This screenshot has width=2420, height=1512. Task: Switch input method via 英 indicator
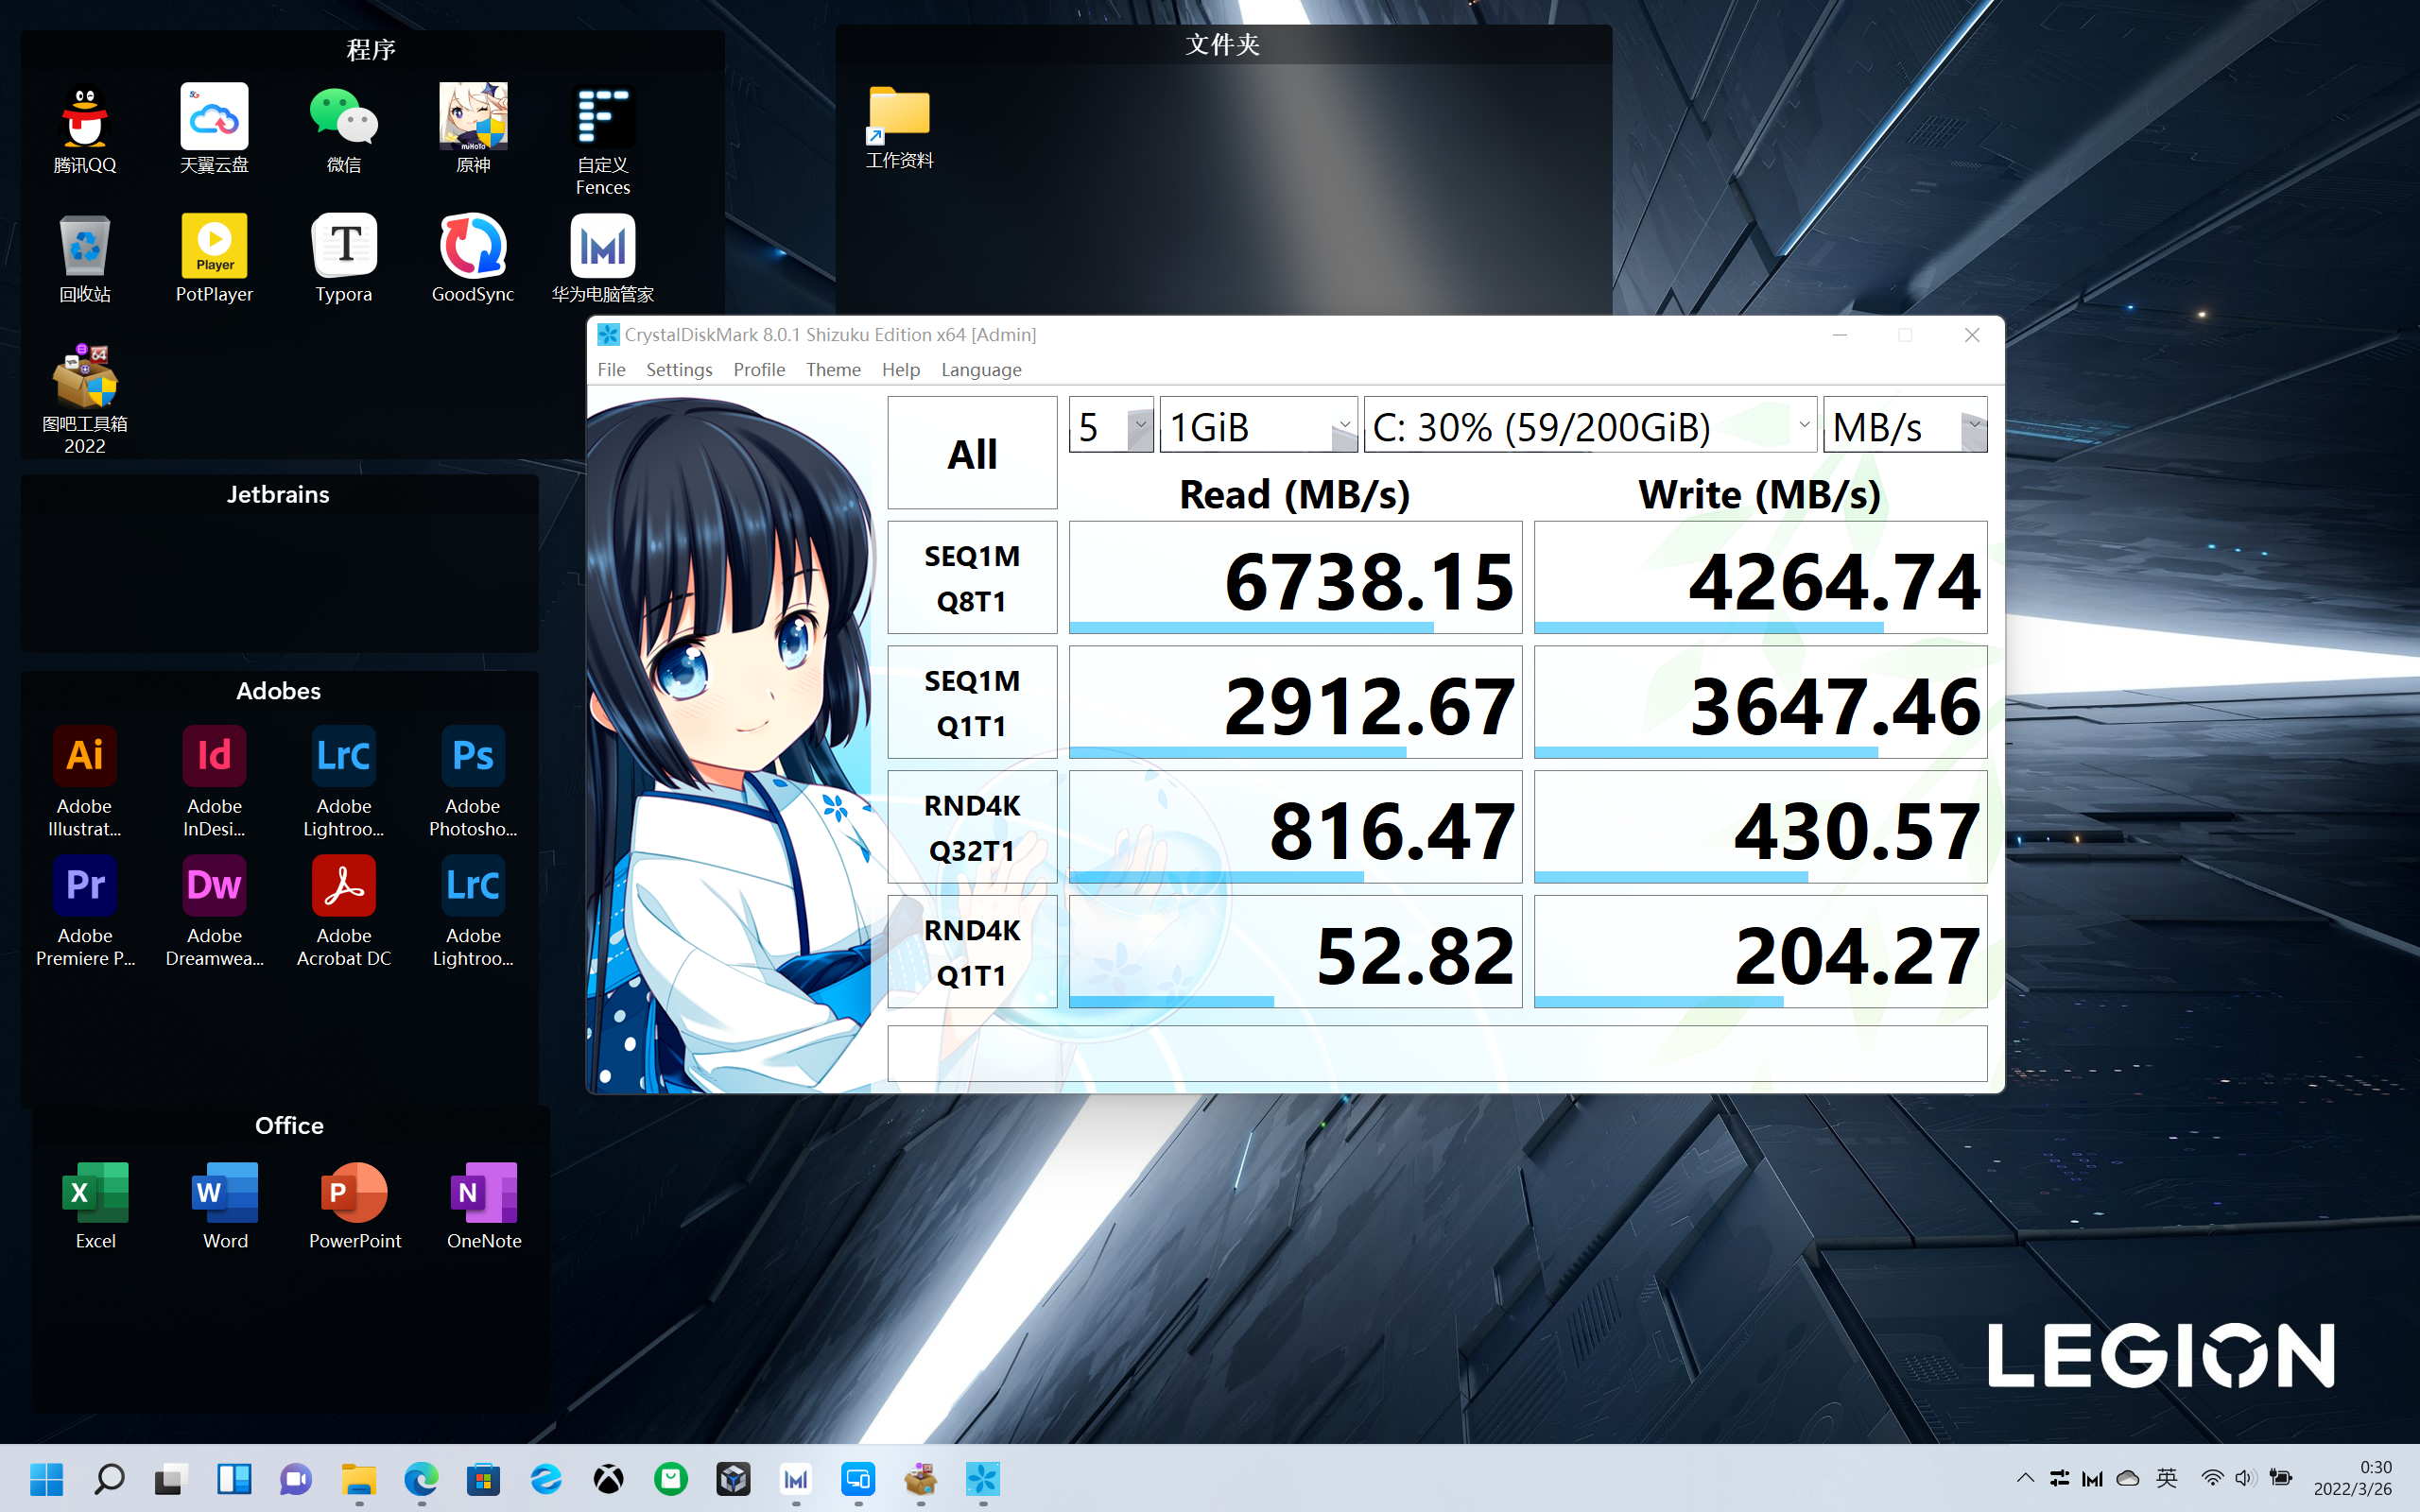tap(2166, 1478)
